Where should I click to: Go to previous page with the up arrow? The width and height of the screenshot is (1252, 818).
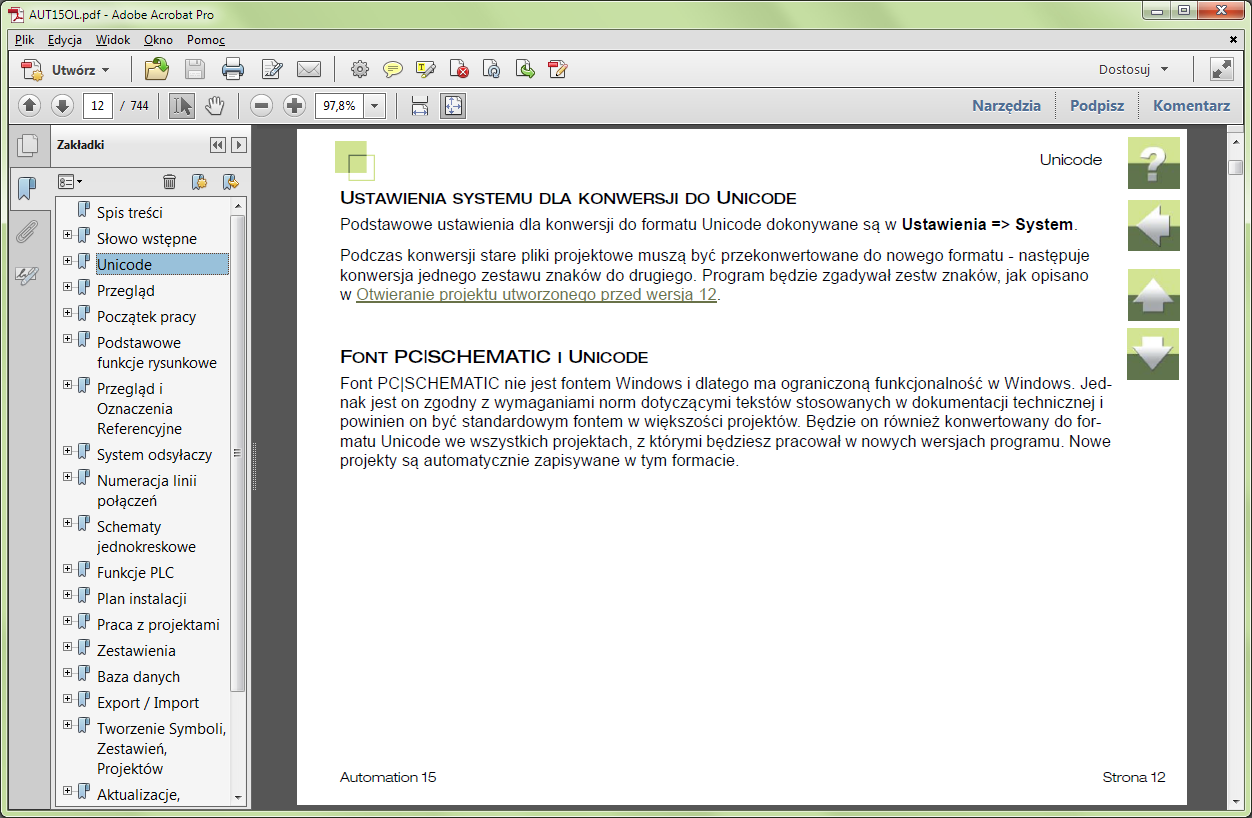coord(30,105)
